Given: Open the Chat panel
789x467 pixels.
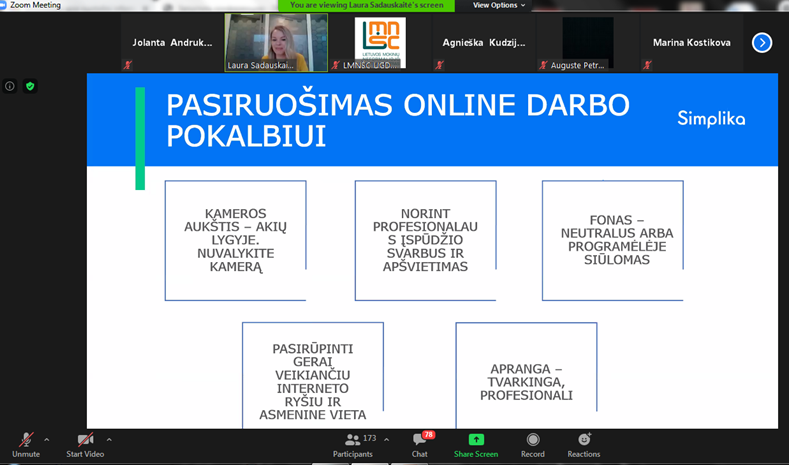Looking at the screenshot, I should (x=420, y=444).
